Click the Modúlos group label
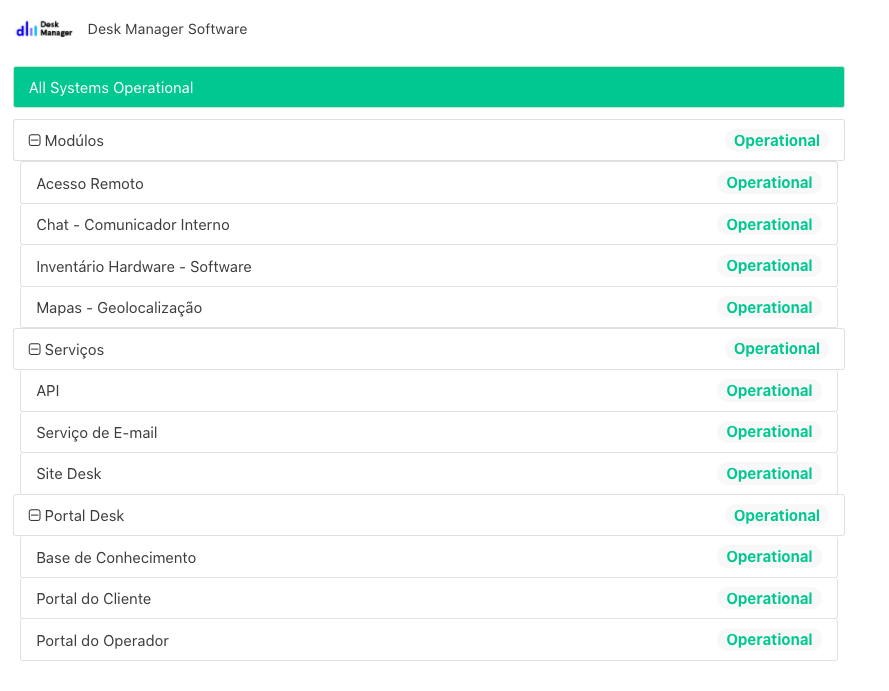Image resolution: width=889 pixels, height=691 pixels. click(74, 141)
